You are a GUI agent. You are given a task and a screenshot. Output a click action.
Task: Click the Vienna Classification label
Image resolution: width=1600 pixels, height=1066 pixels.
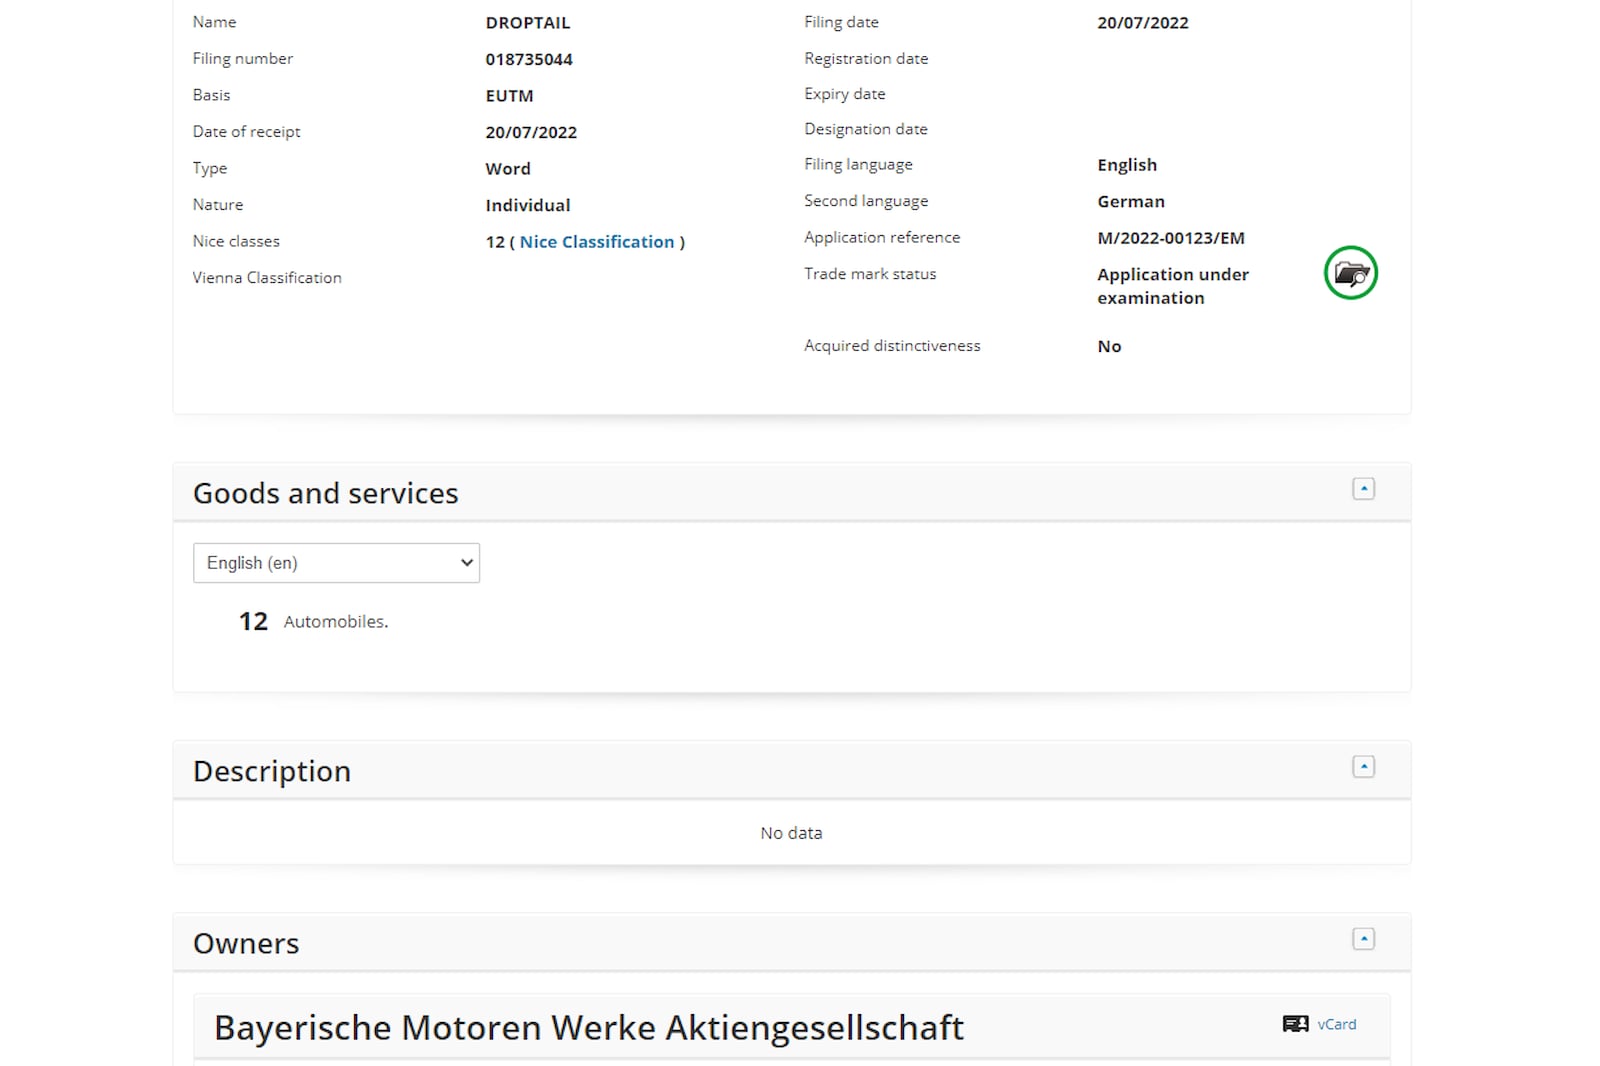pos(267,278)
